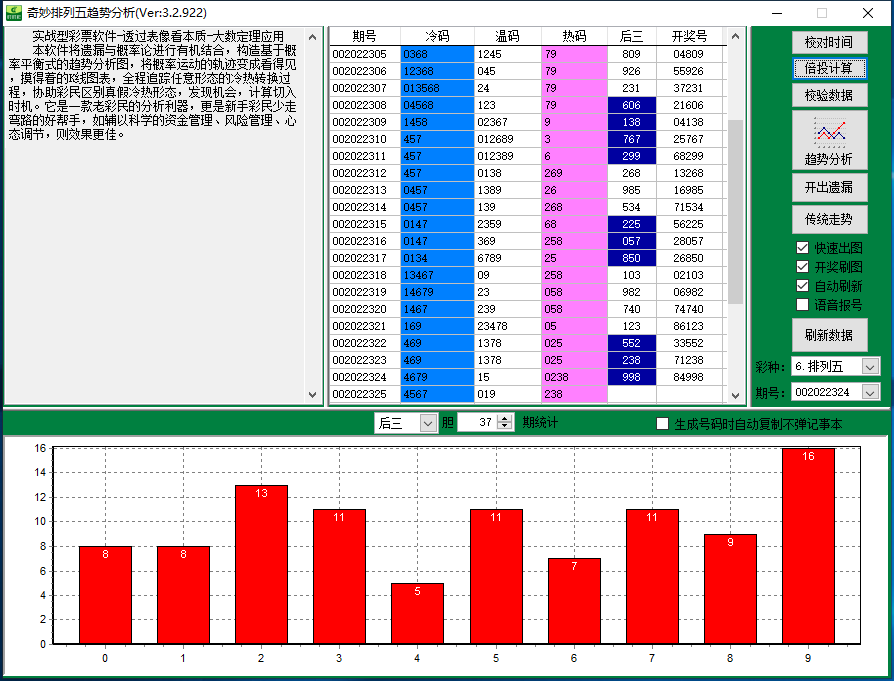Open the 开出遗漏 view
894x681 pixels.
pos(828,187)
